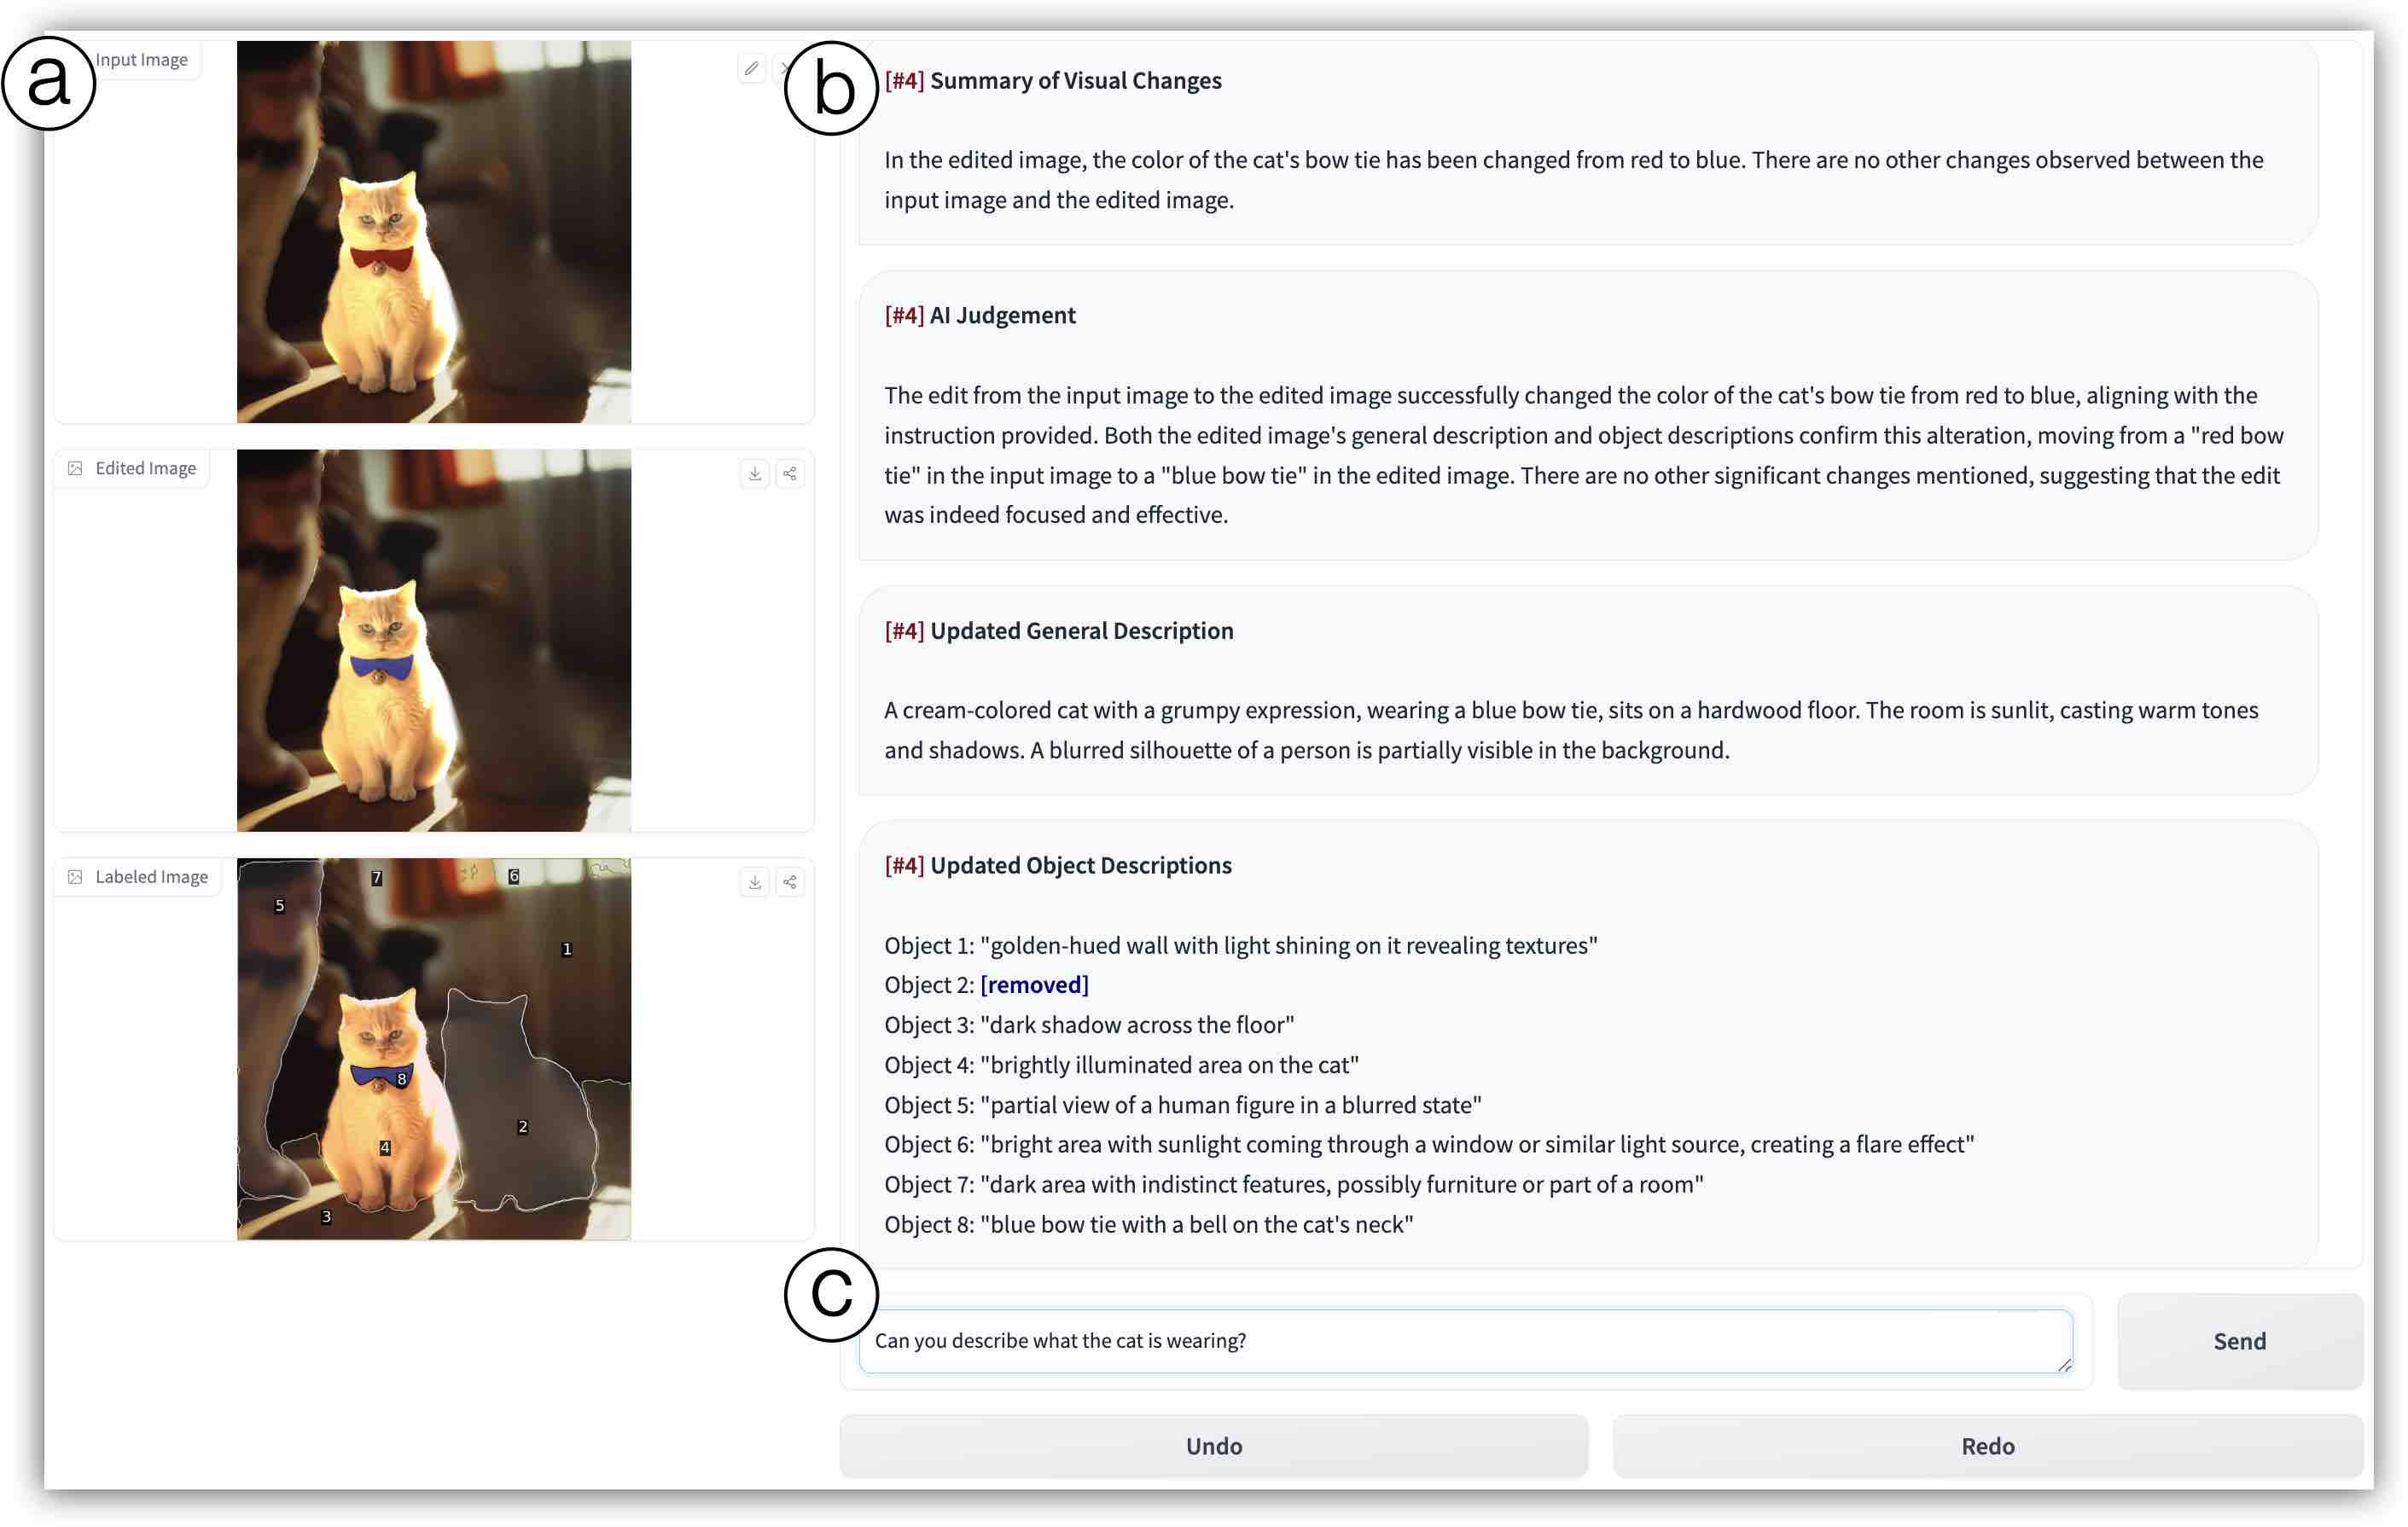Viewport: 2408px width, 1527px height.
Task: Share the Labeled Image
Action: (x=790, y=882)
